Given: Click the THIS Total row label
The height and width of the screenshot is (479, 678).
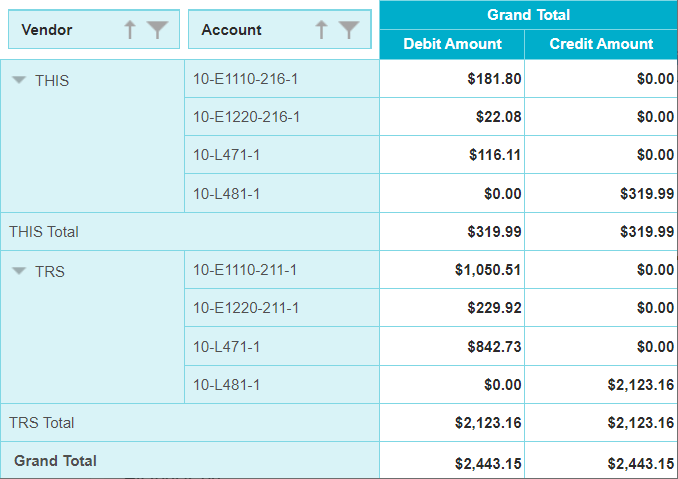Looking at the screenshot, I should (44, 231).
